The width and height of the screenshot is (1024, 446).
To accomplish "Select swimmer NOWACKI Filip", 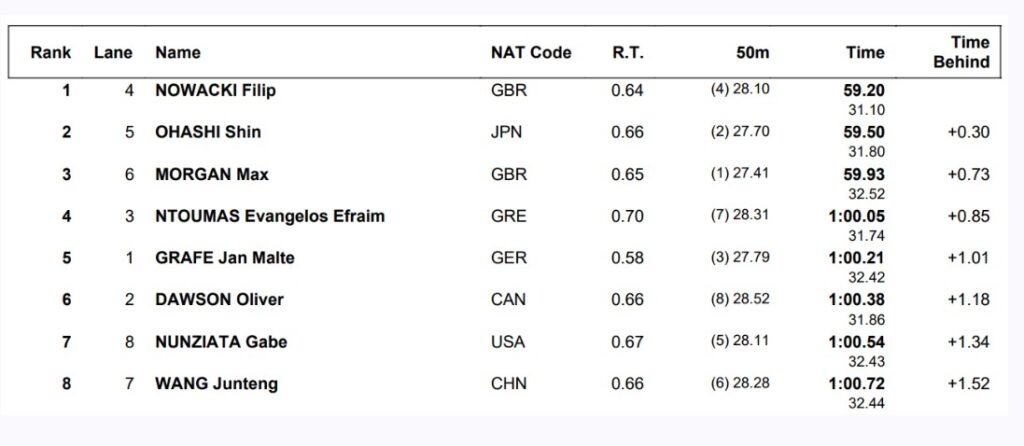I will 216,91.
